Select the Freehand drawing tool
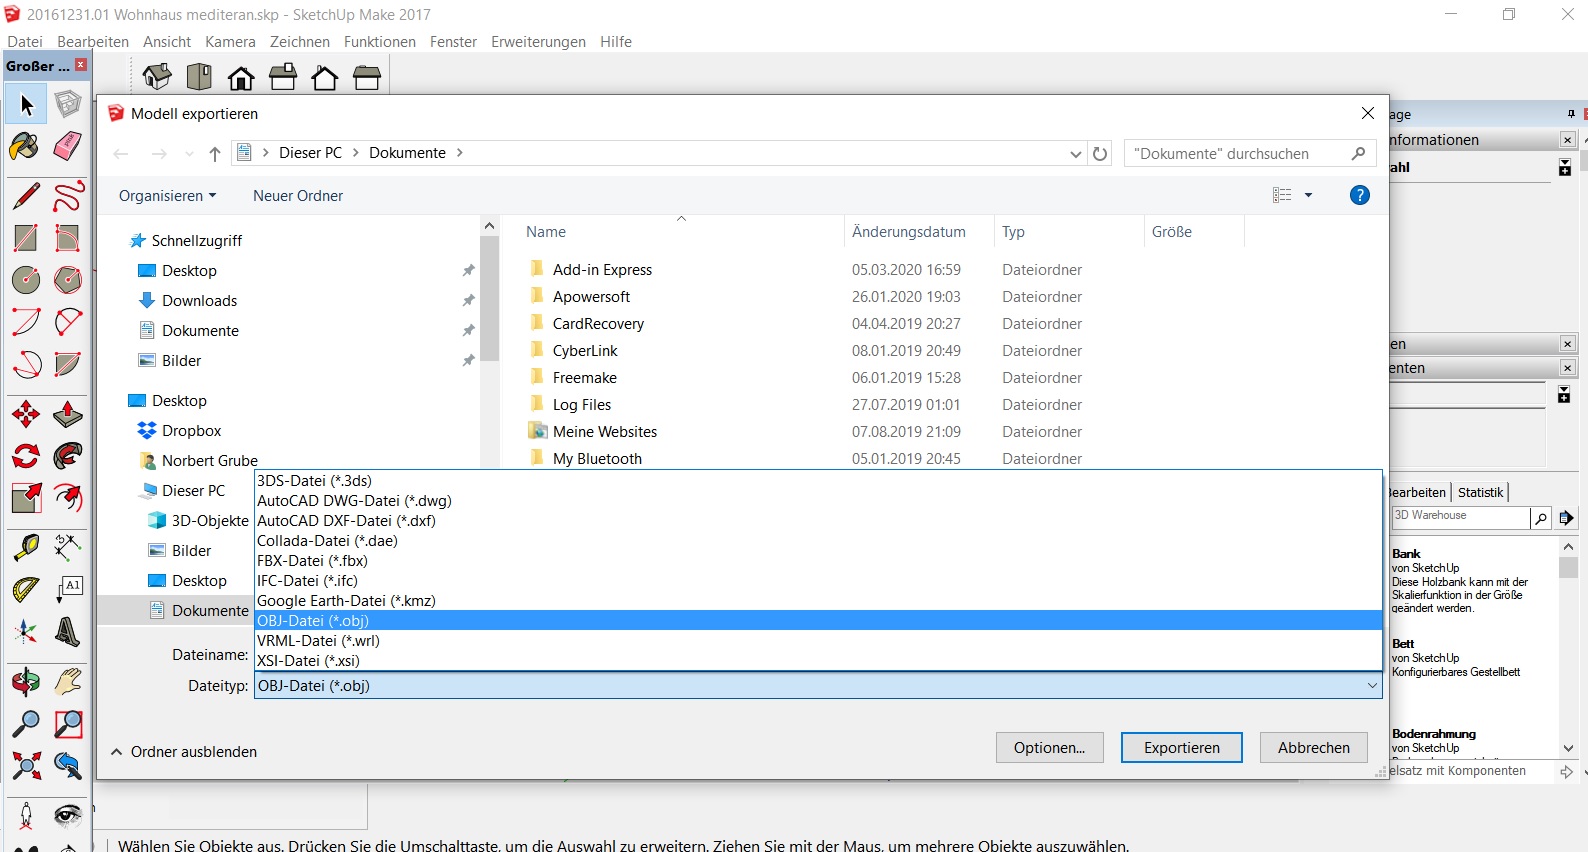Viewport: 1588px width, 852px height. [x=68, y=195]
